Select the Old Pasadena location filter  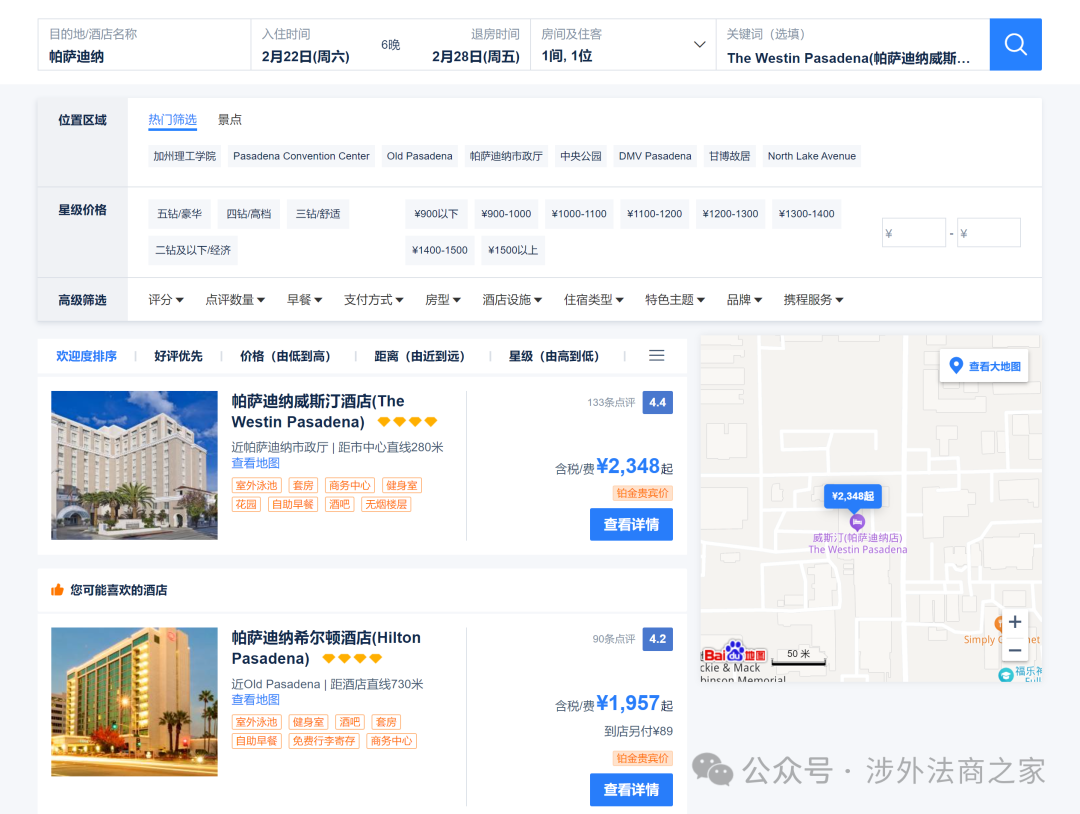tap(419, 156)
